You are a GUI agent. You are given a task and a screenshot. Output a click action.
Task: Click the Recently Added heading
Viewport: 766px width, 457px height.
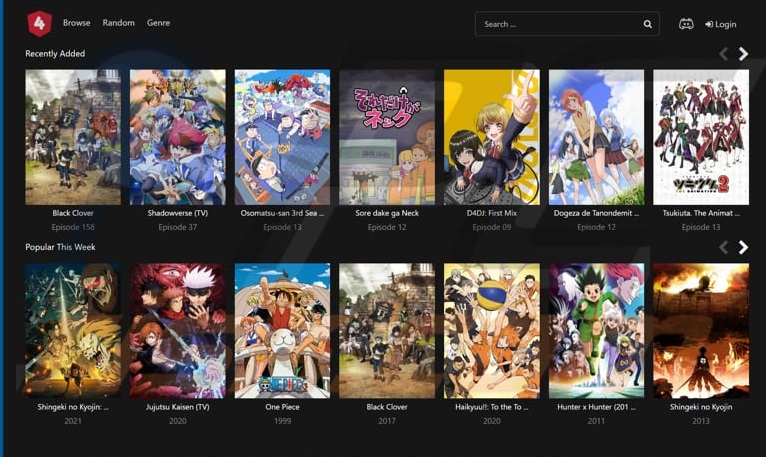pyautogui.click(x=55, y=54)
